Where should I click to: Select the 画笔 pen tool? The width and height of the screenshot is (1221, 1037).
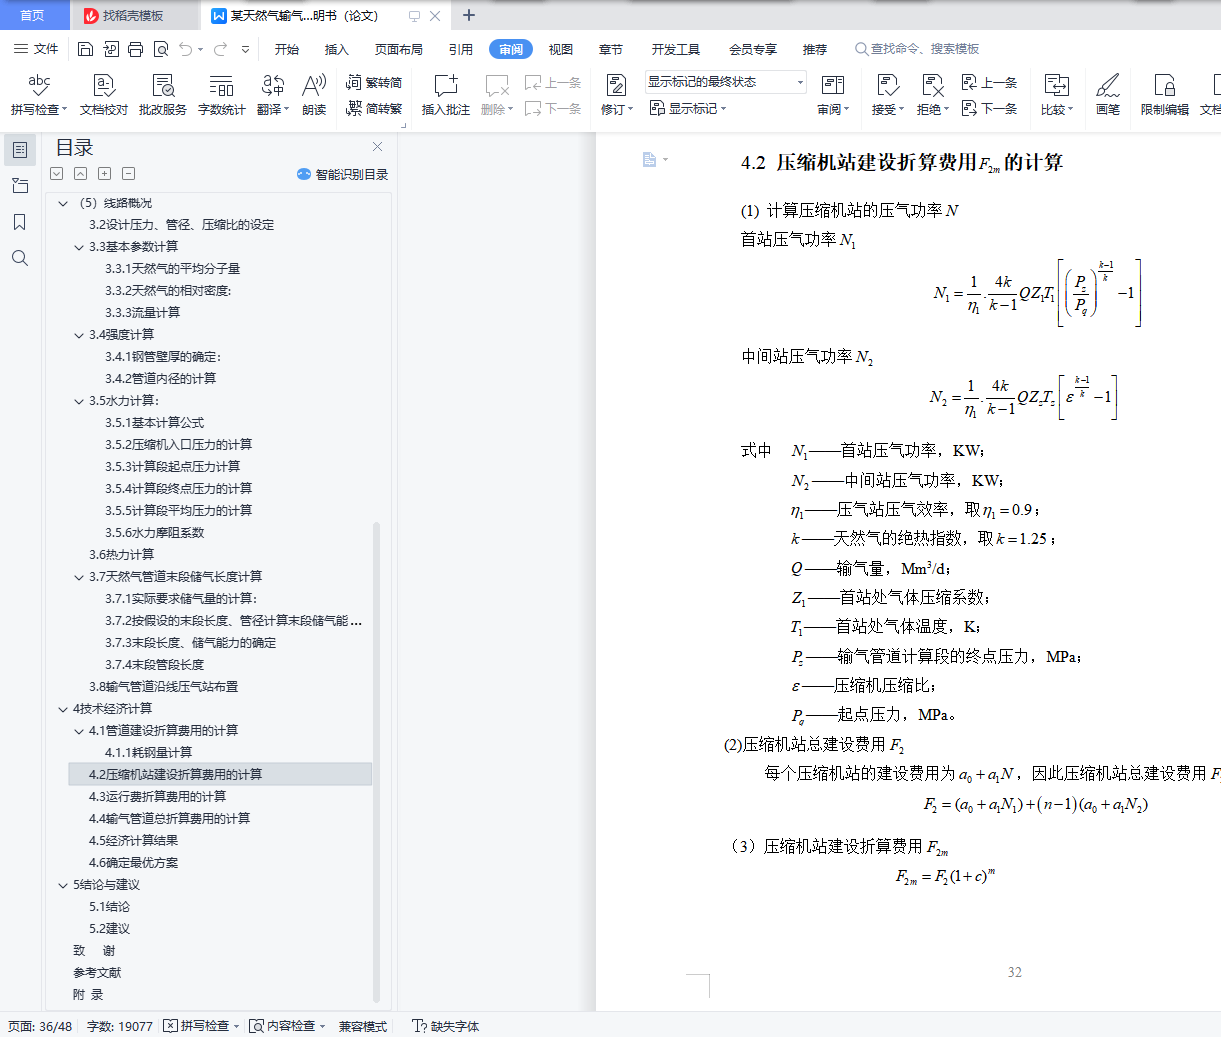1108,95
